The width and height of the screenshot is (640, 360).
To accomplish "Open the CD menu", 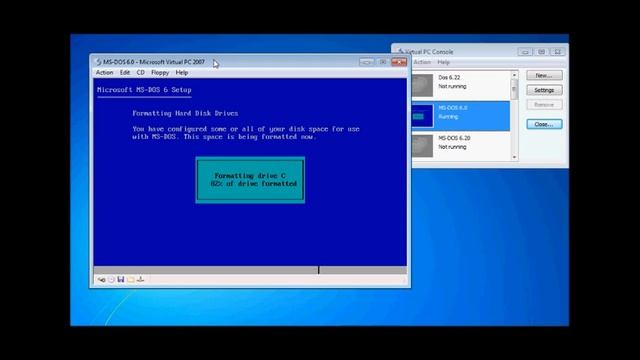I will click(141, 73).
